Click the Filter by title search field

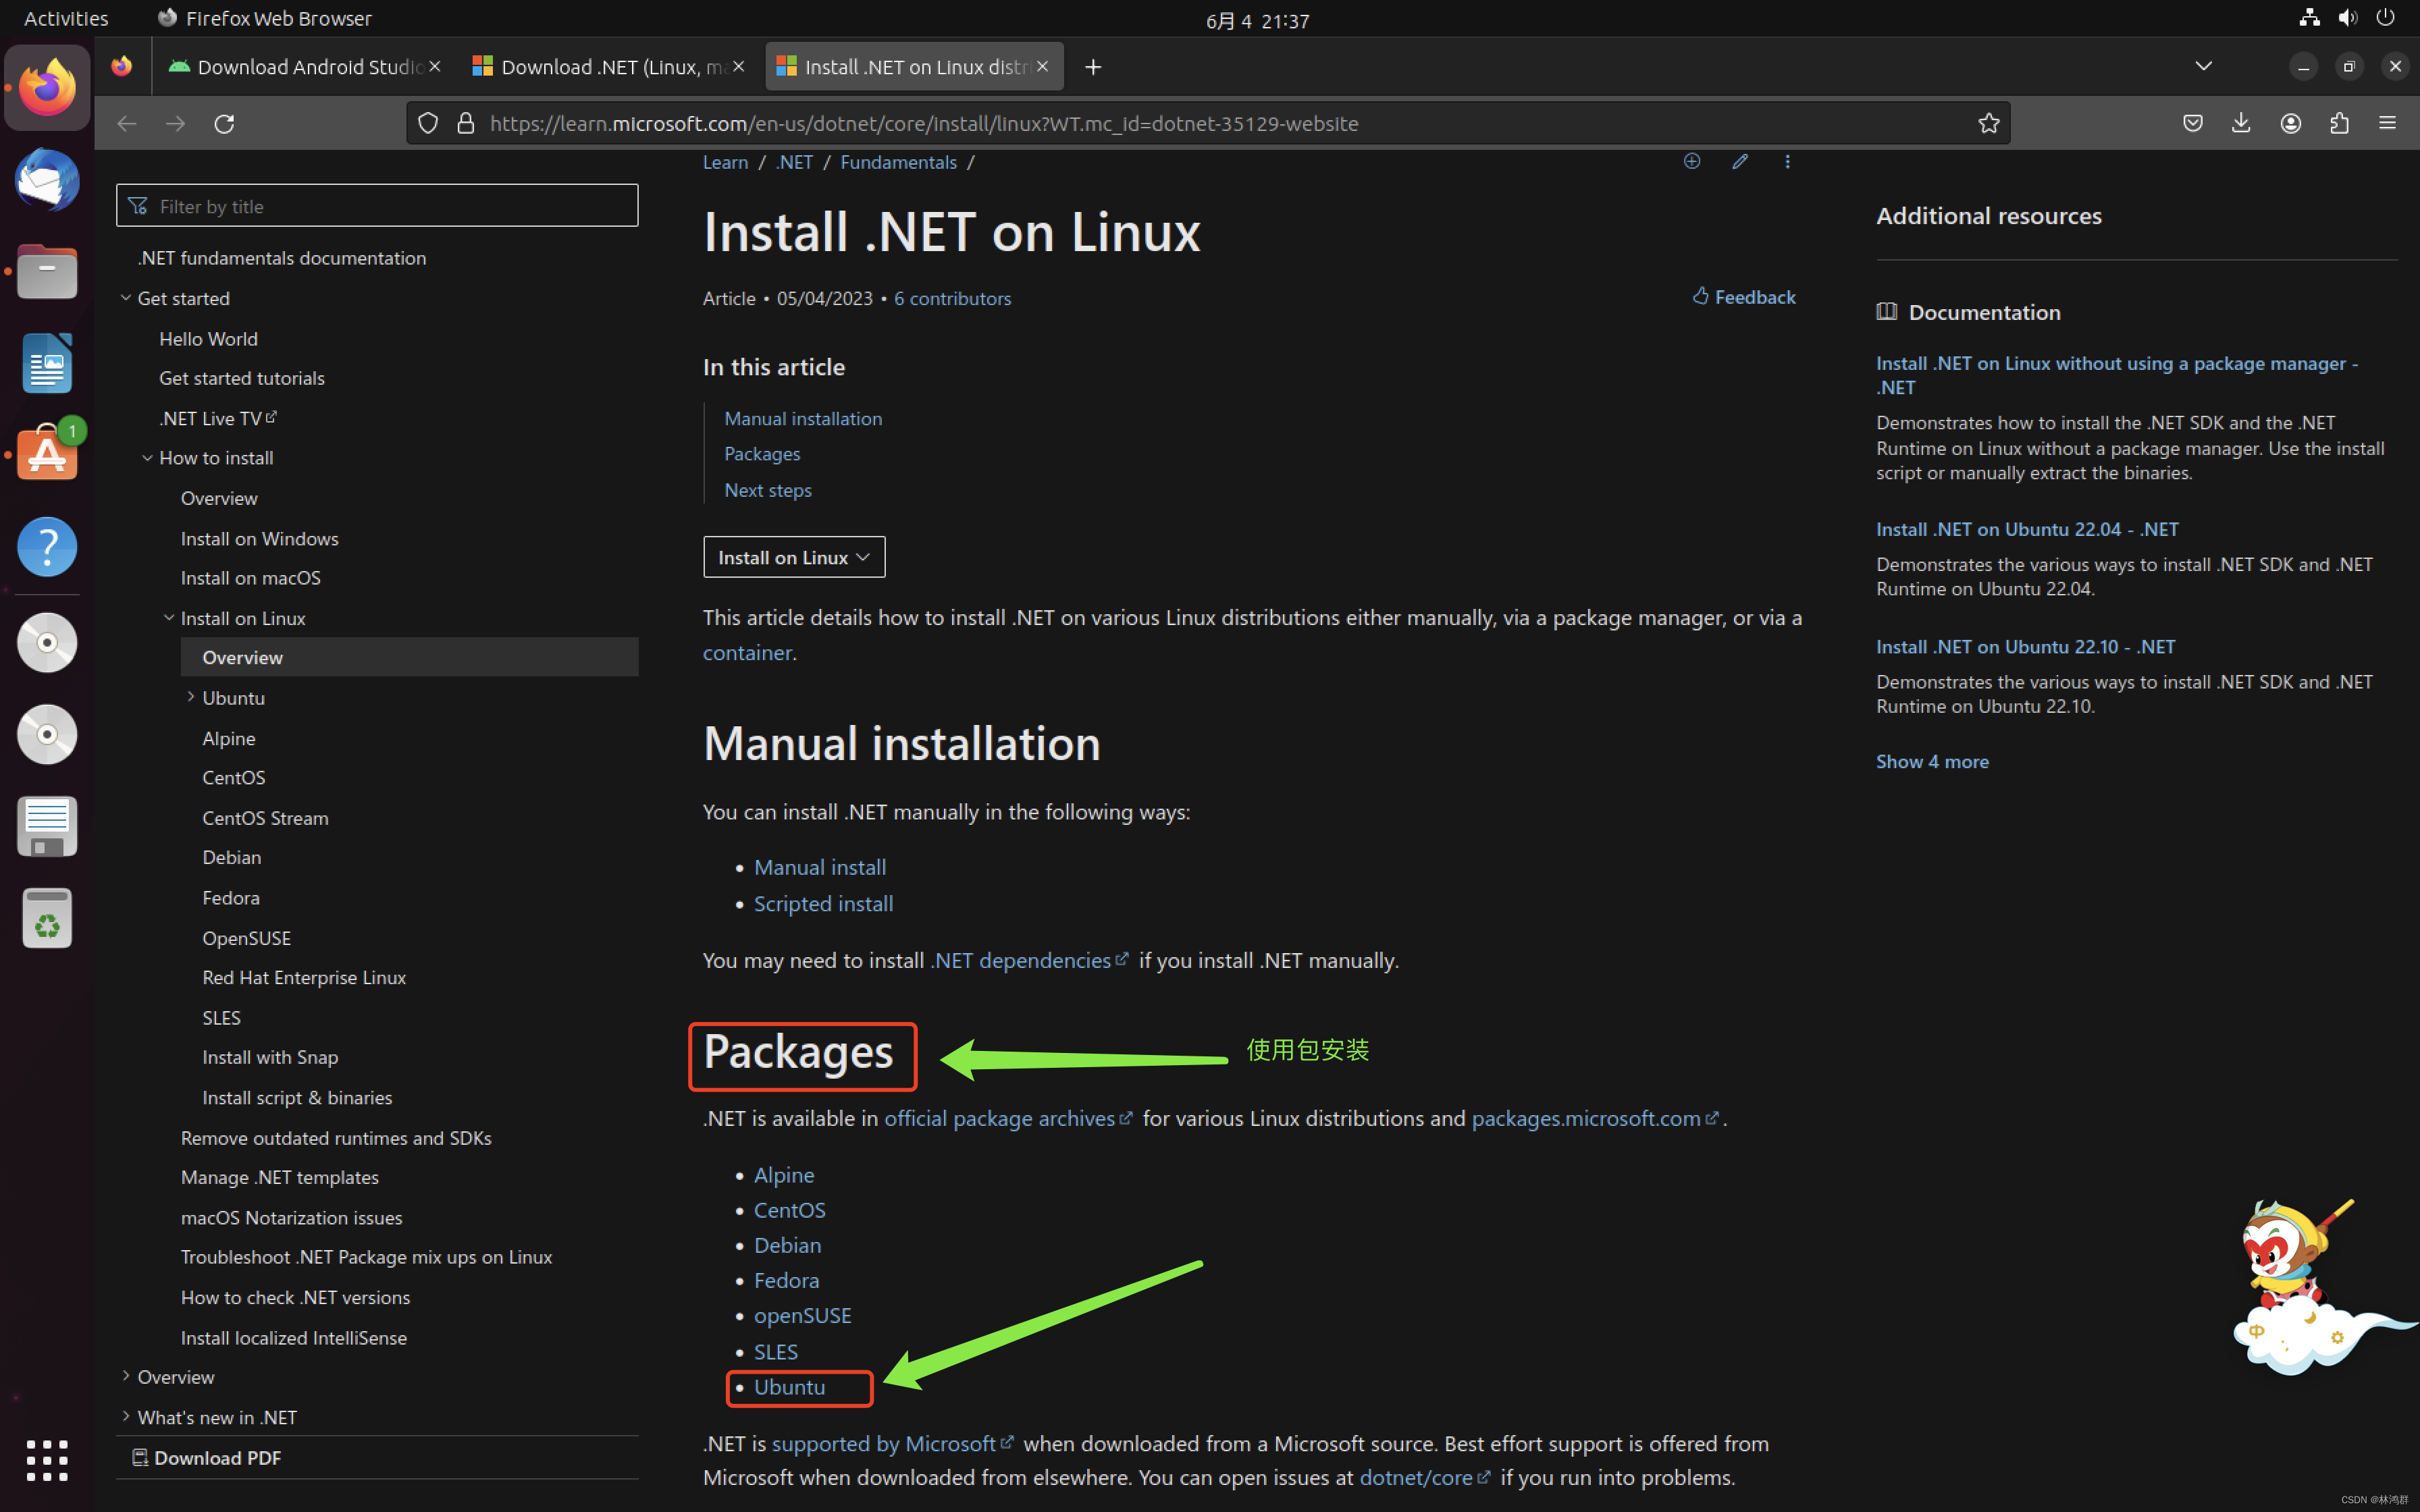(x=377, y=205)
